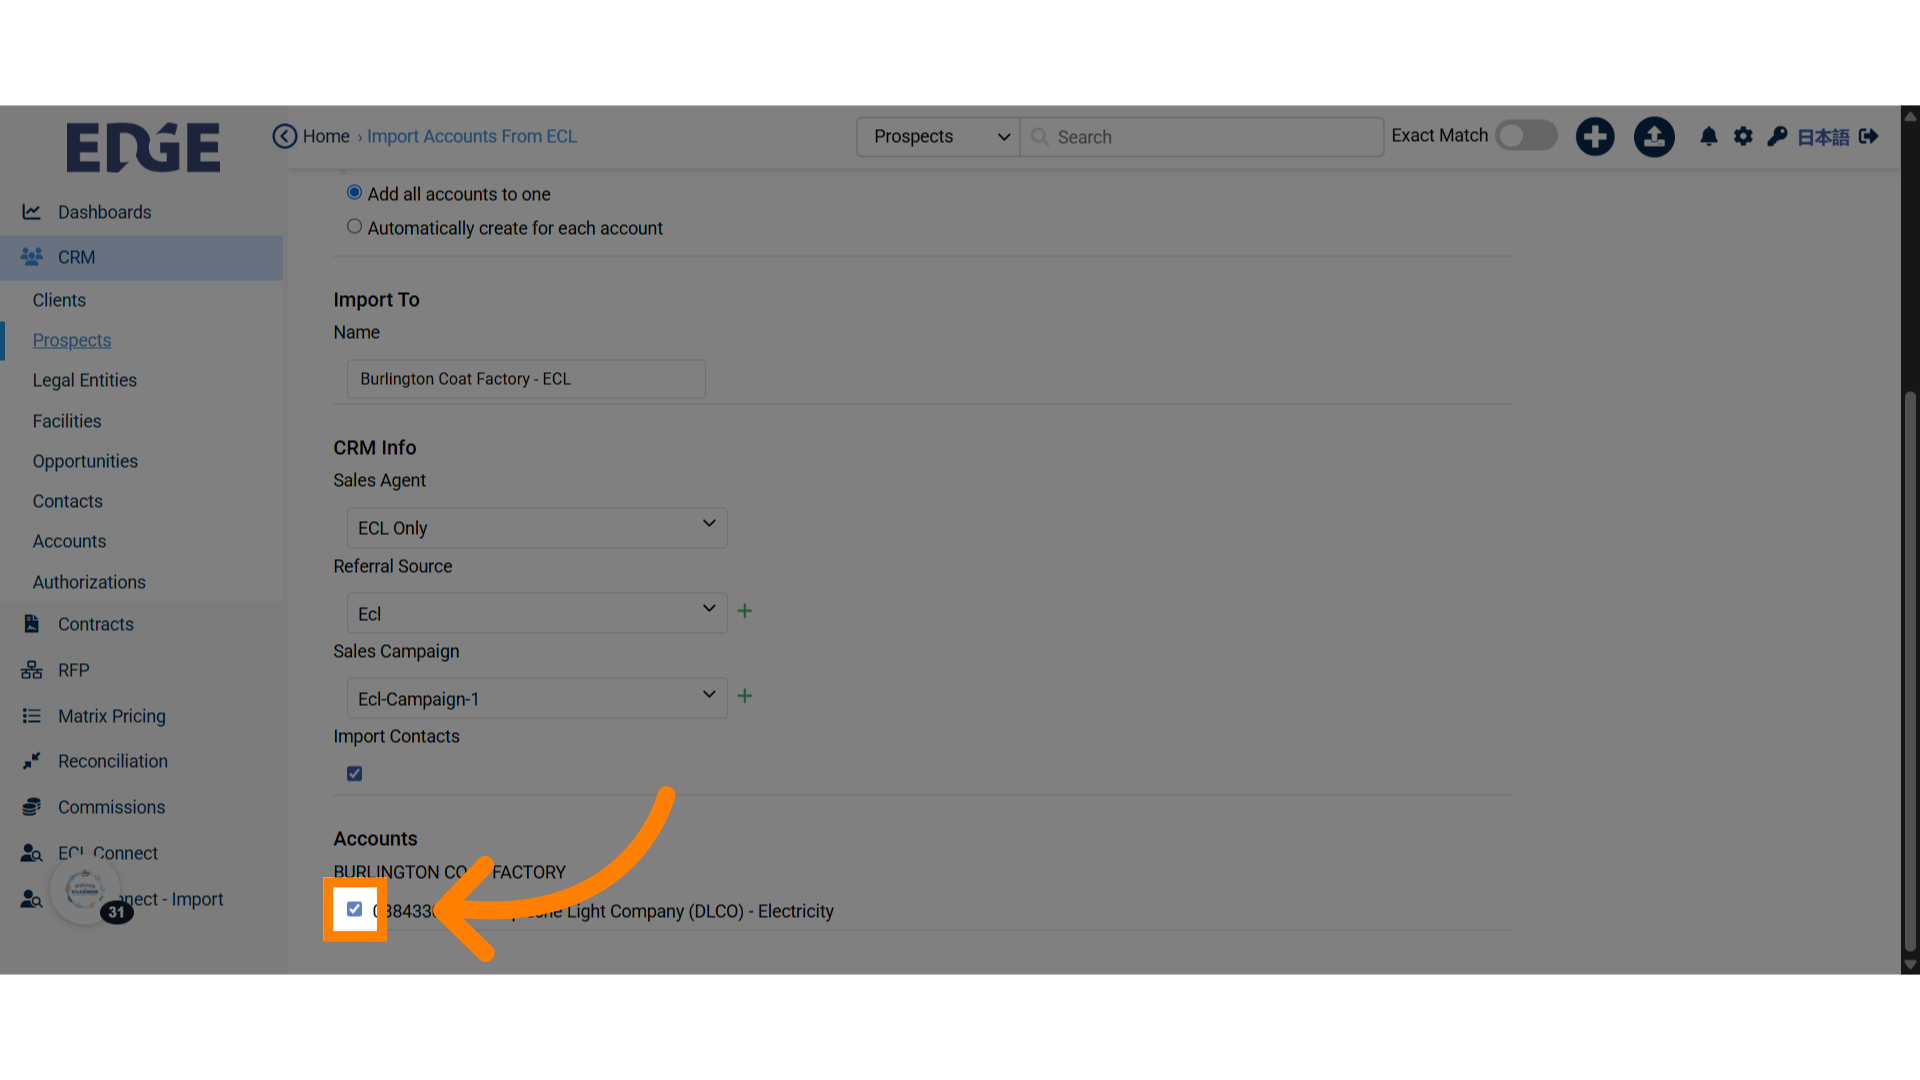Screen dimensions: 1920x1080
Task: Click the page vertical scrollbar thumb
Action: pos(1910,670)
